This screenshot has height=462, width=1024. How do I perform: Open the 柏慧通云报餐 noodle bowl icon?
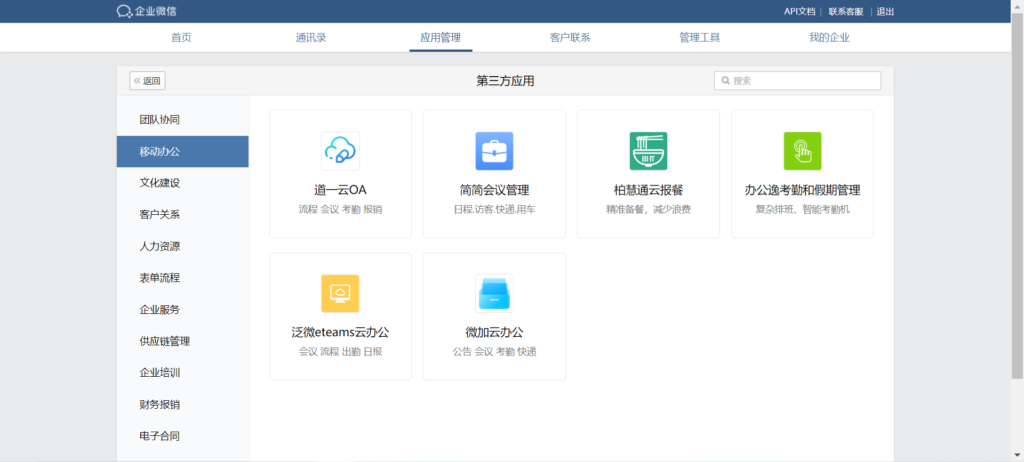[x=648, y=151]
